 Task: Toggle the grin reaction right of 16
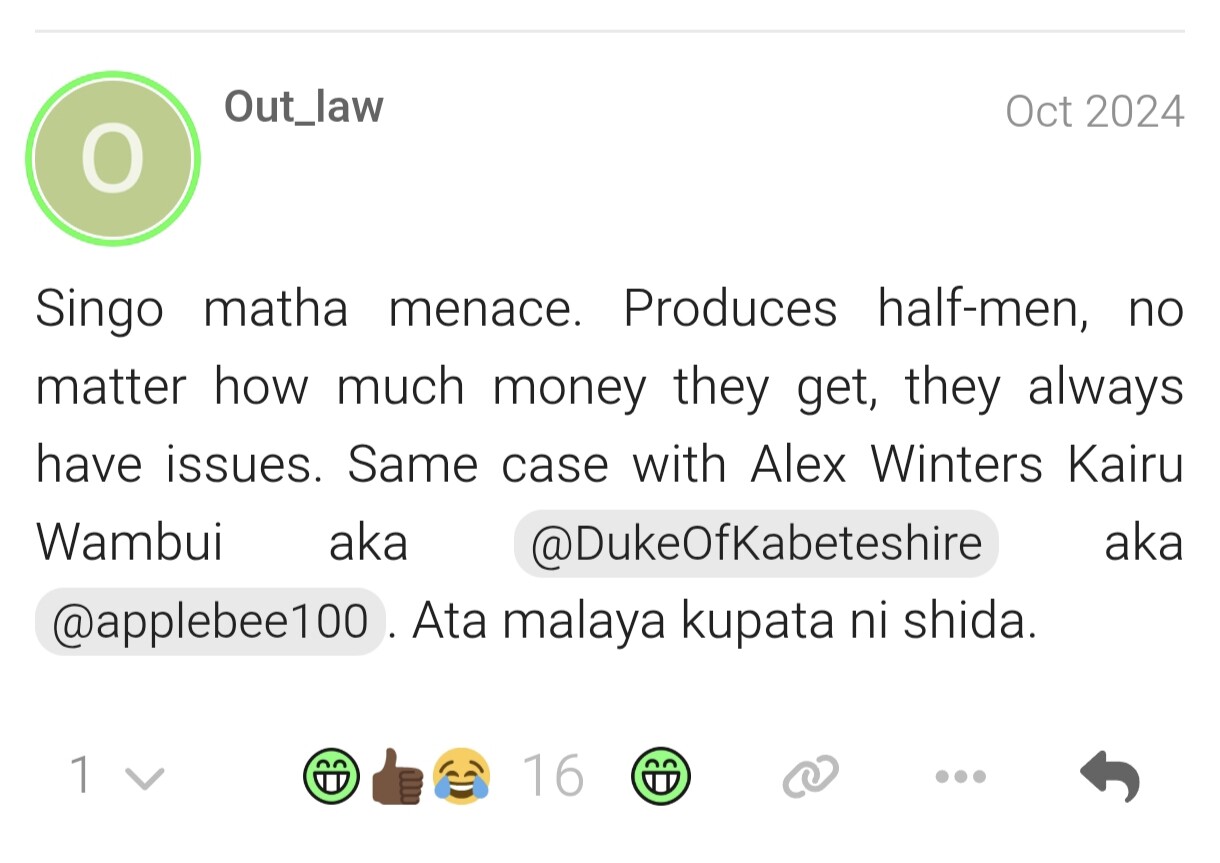pyautogui.click(x=661, y=776)
